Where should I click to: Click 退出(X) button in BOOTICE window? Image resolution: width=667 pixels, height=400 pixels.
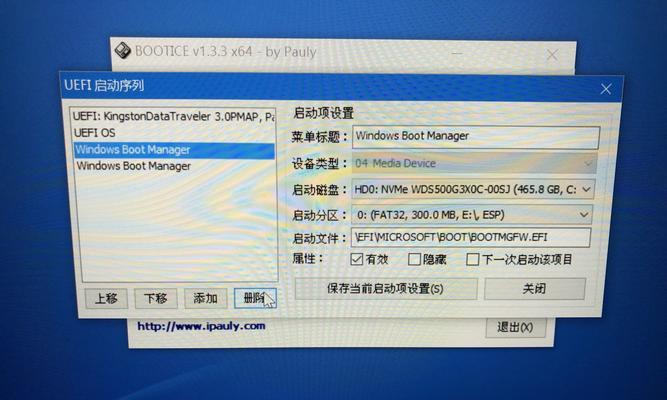coord(515,327)
